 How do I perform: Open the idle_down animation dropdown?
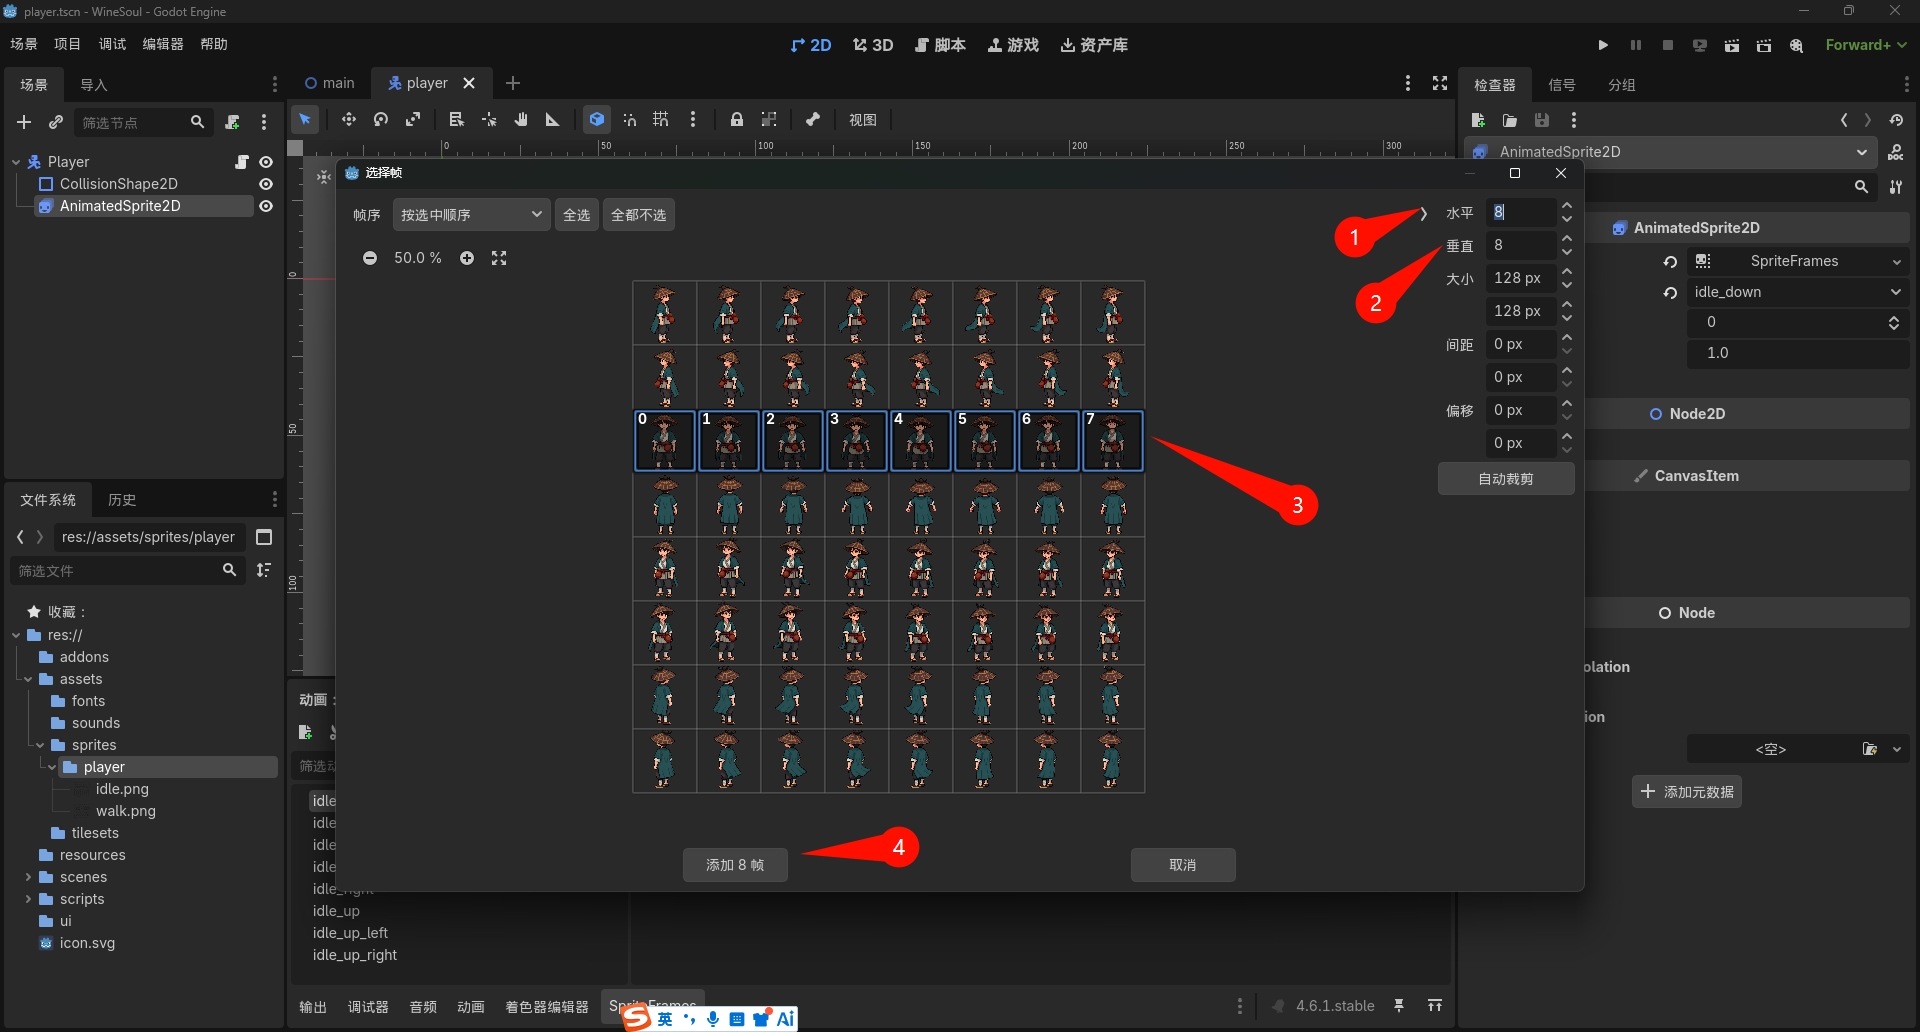pyautogui.click(x=1798, y=292)
